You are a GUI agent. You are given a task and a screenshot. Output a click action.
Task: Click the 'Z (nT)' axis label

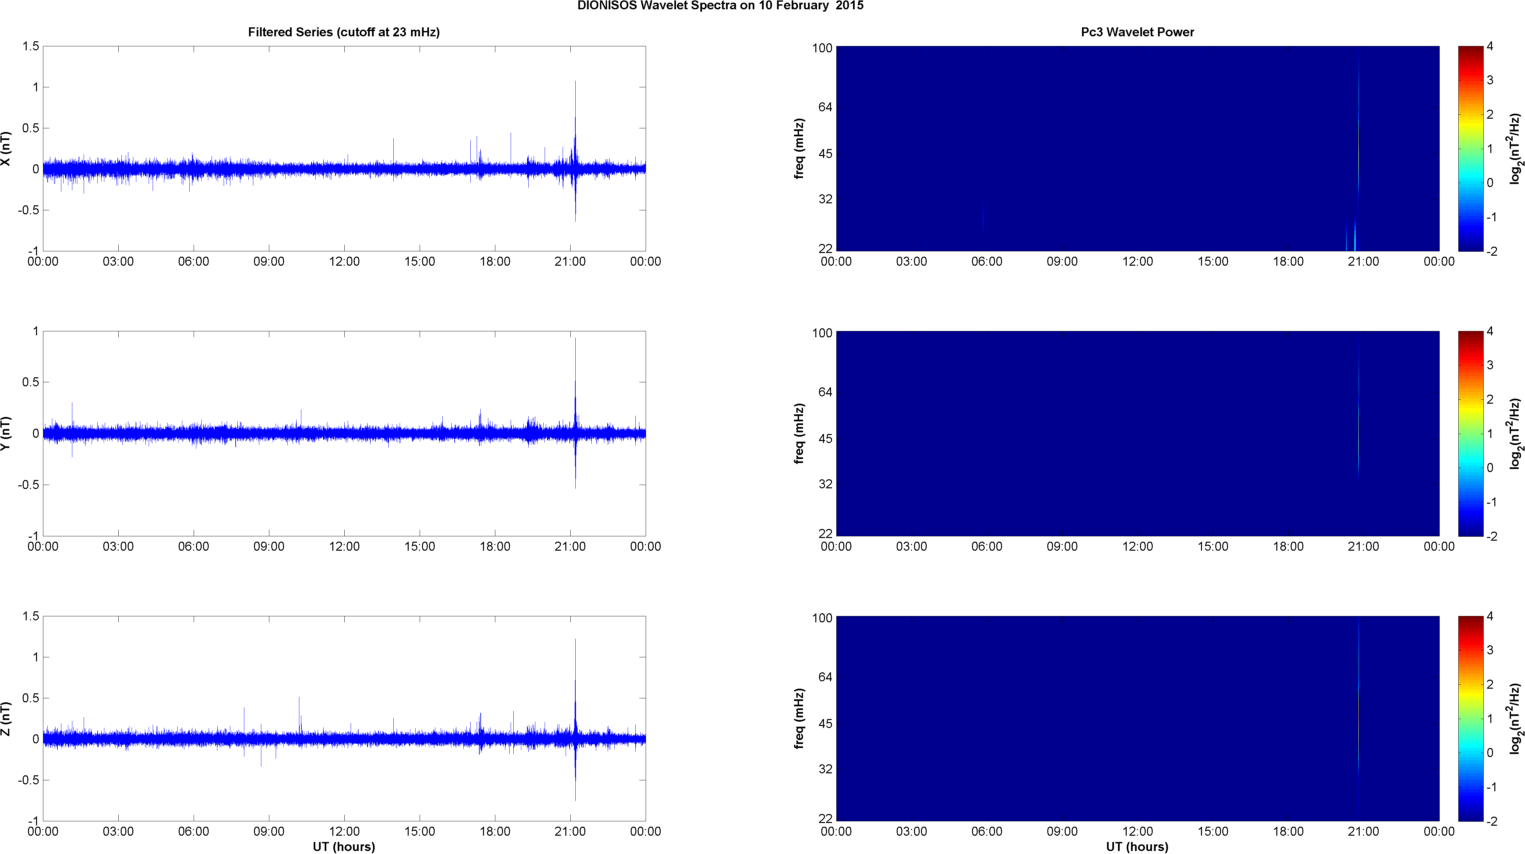pos(6,719)
